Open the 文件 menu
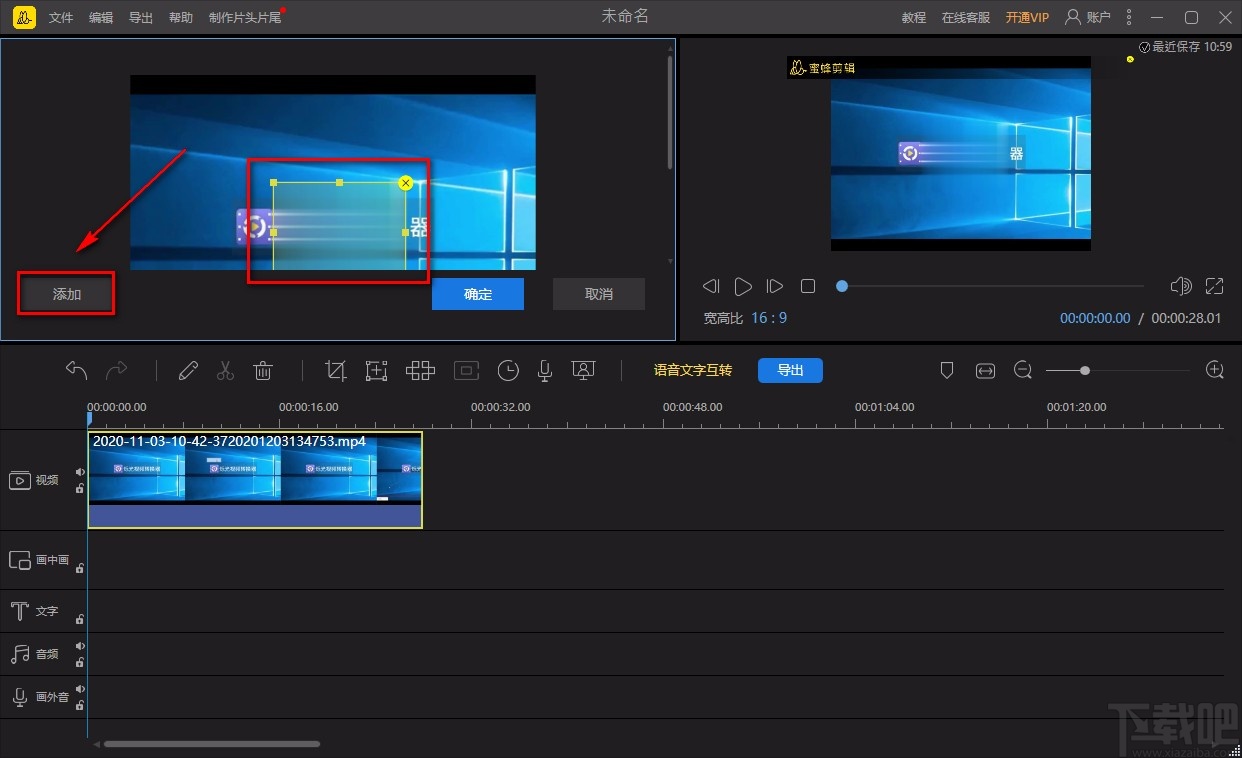 [61, 18]
